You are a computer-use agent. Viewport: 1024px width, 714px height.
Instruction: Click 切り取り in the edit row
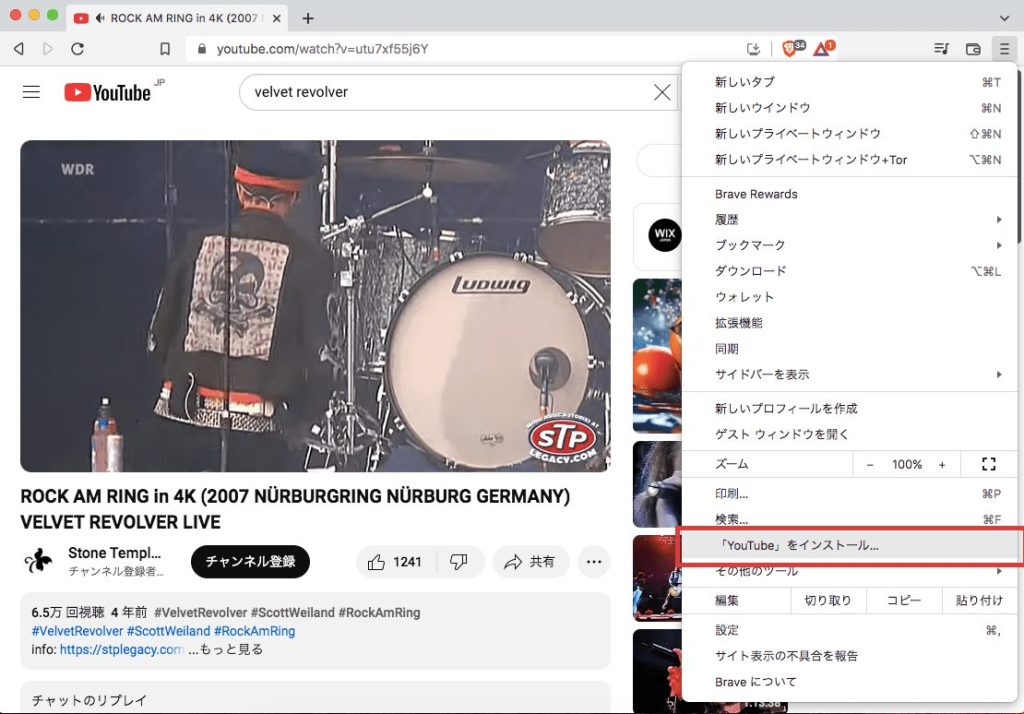point(828,600)
